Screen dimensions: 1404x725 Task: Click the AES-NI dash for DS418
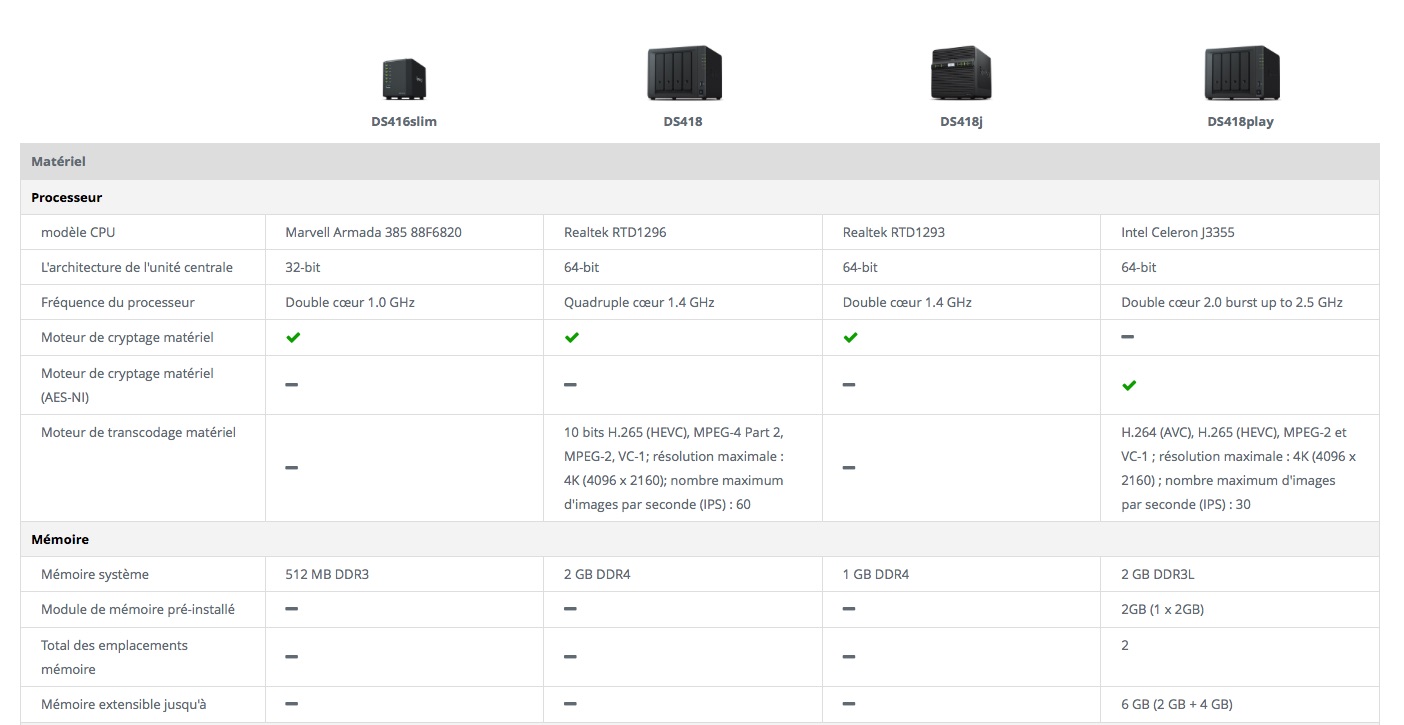[570, 385]
